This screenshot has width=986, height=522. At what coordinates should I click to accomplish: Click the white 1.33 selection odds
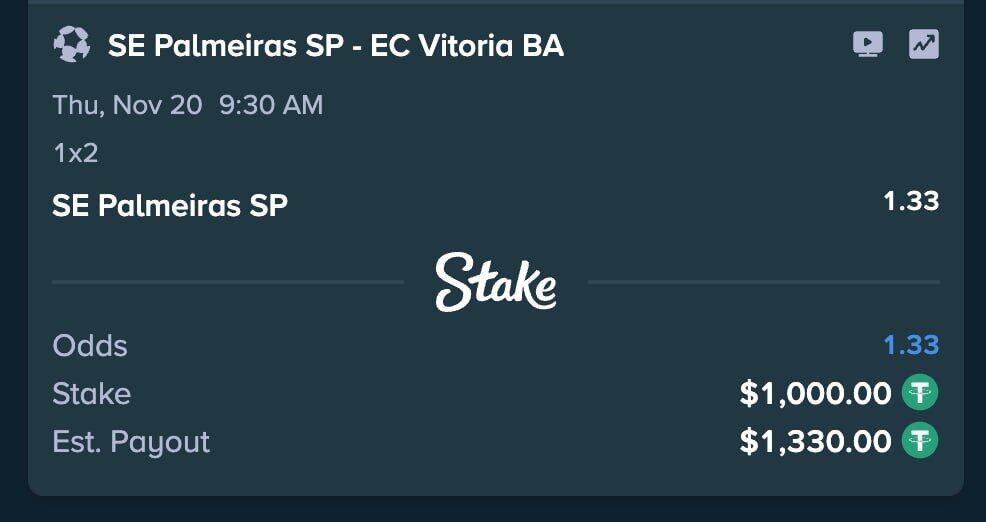pyautogui.click(x=911, y=201)
